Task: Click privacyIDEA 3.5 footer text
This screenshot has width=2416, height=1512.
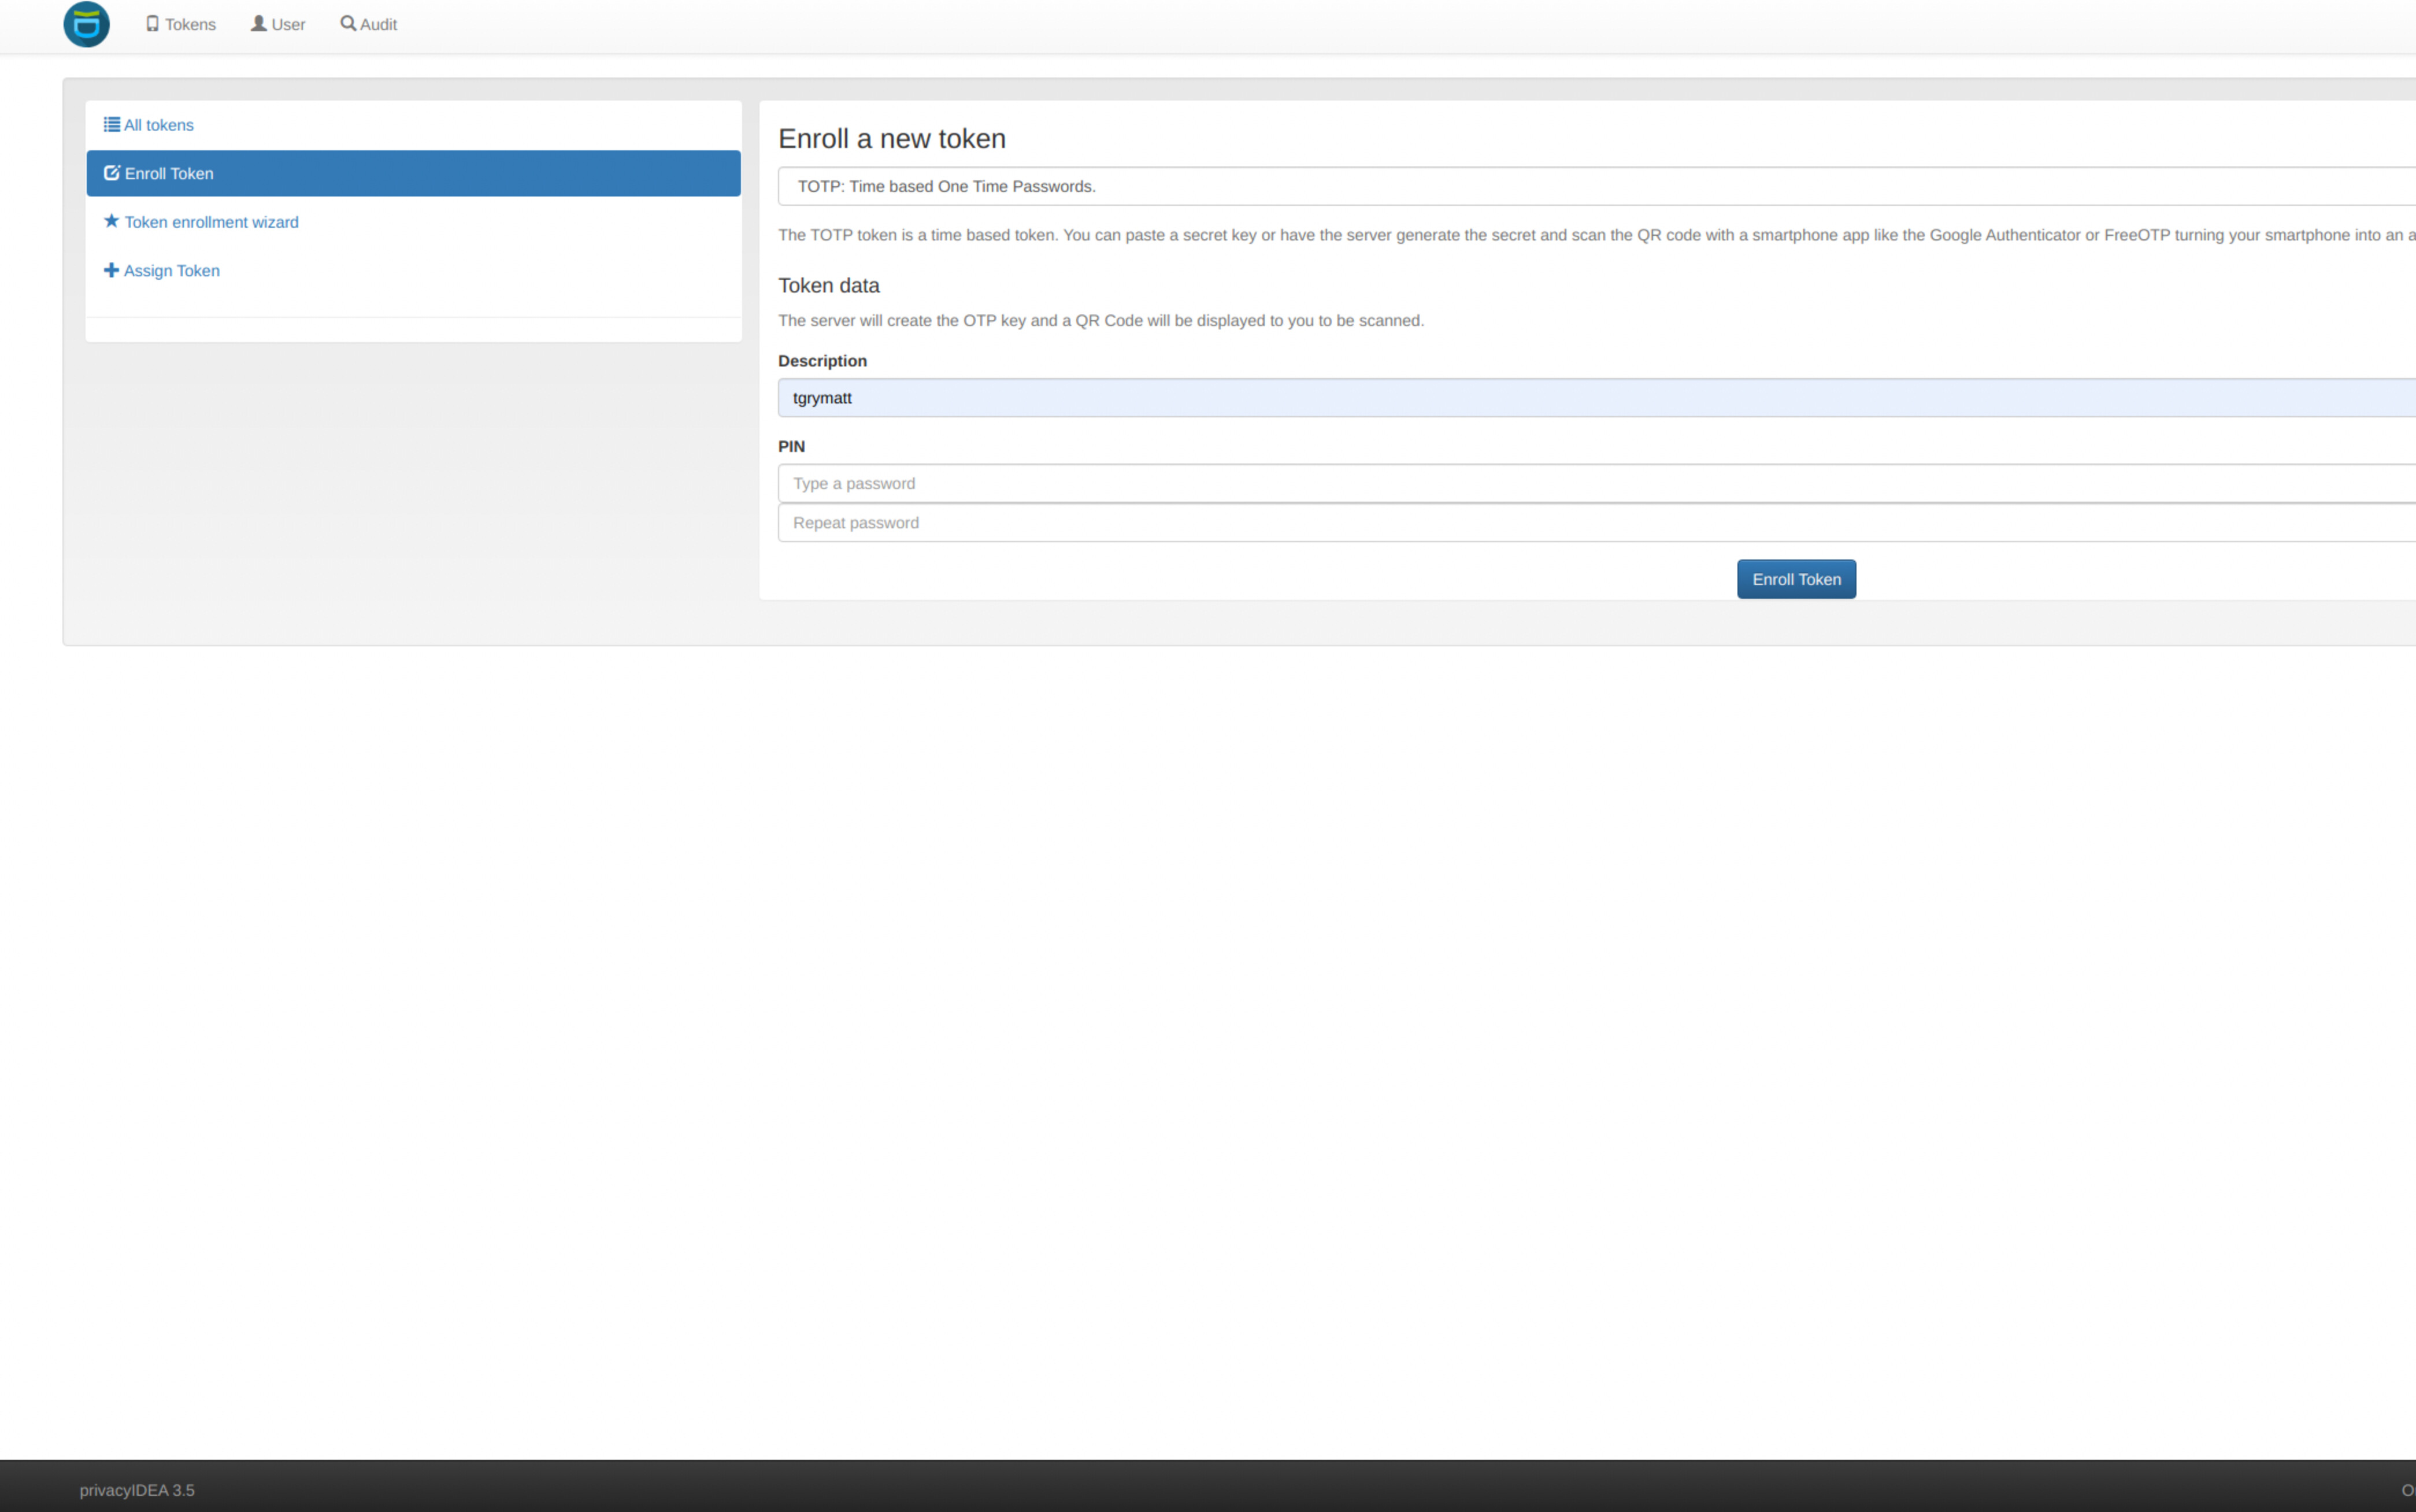Action: [x=137, y=1490]
